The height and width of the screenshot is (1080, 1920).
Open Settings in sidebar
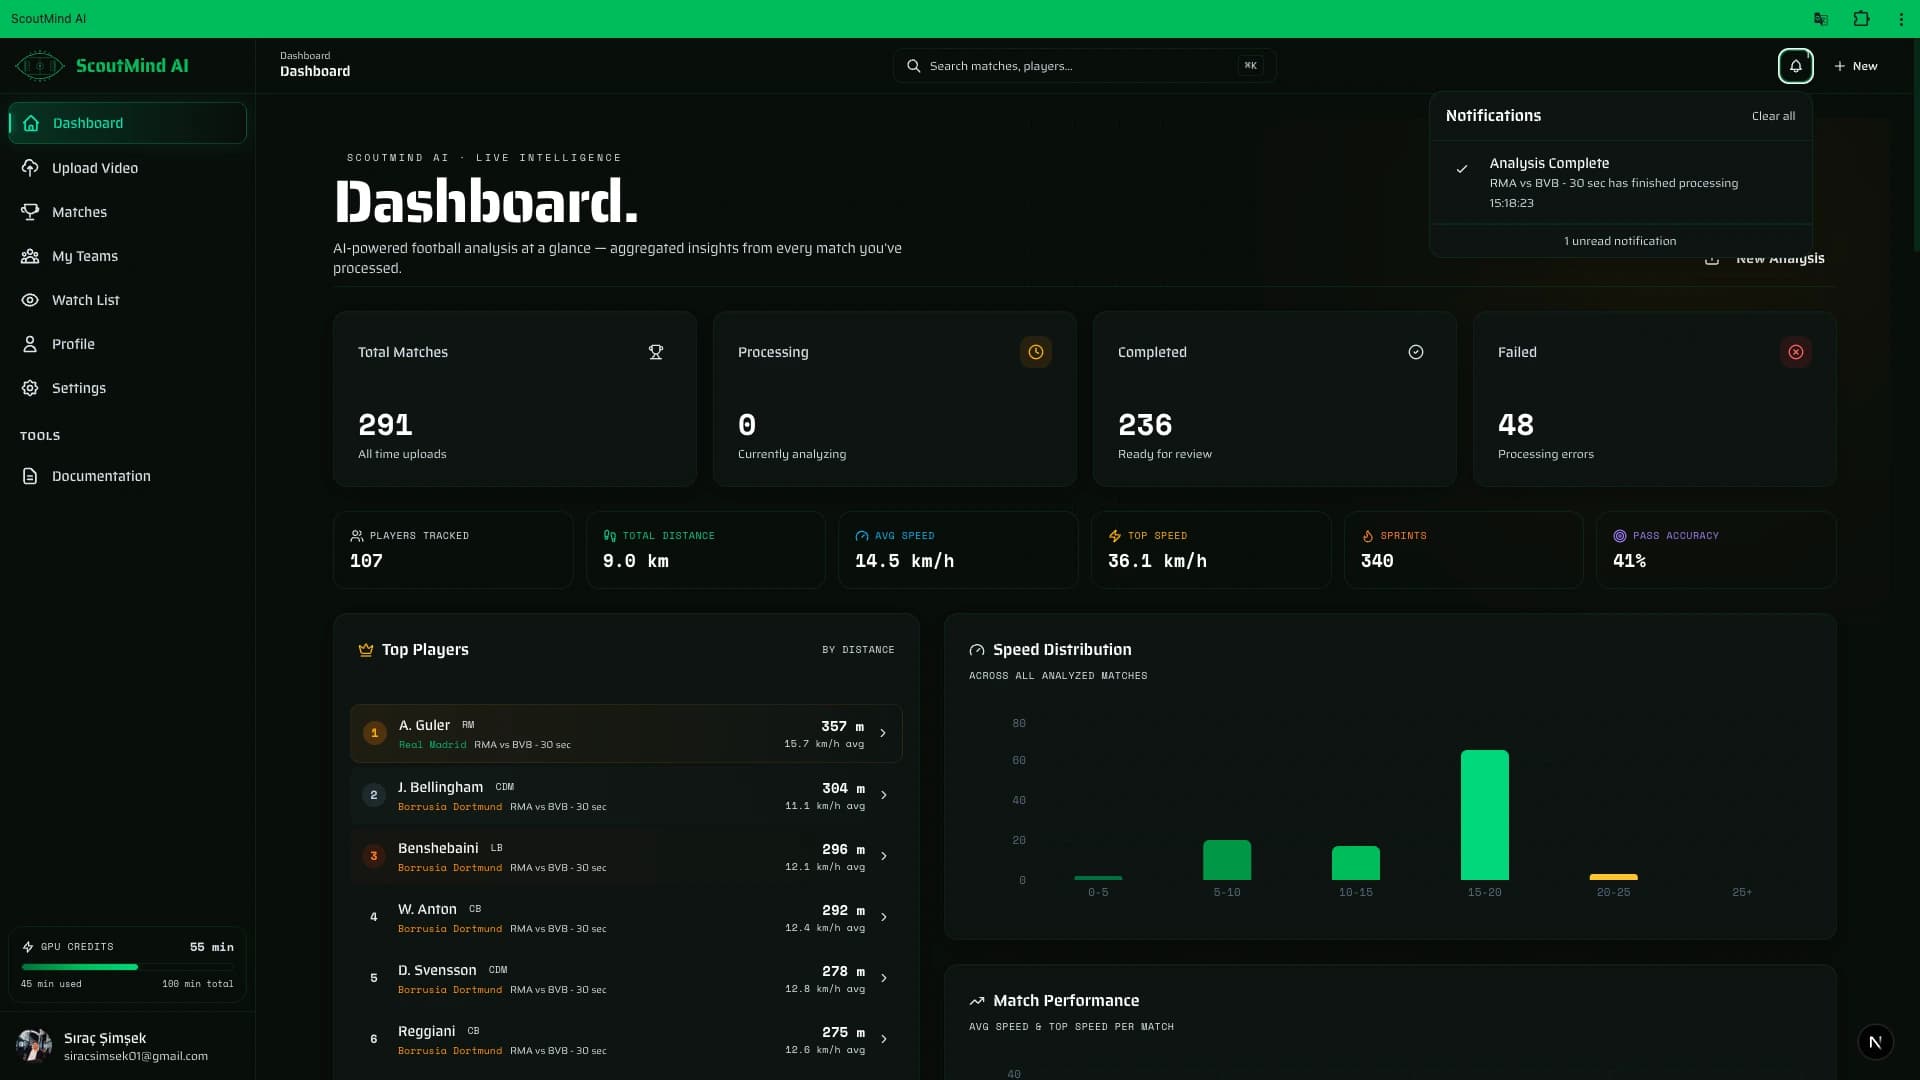127,388
